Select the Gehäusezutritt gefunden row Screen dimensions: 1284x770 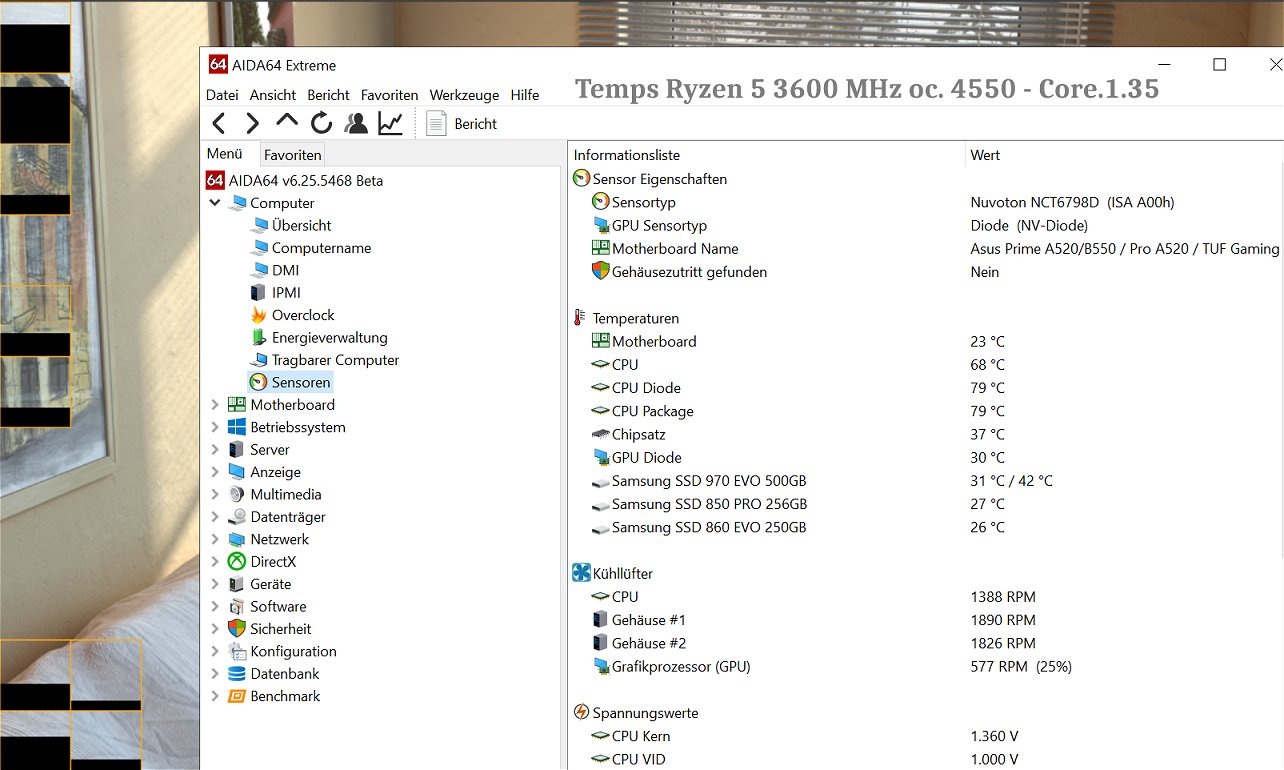pos(925,272)
